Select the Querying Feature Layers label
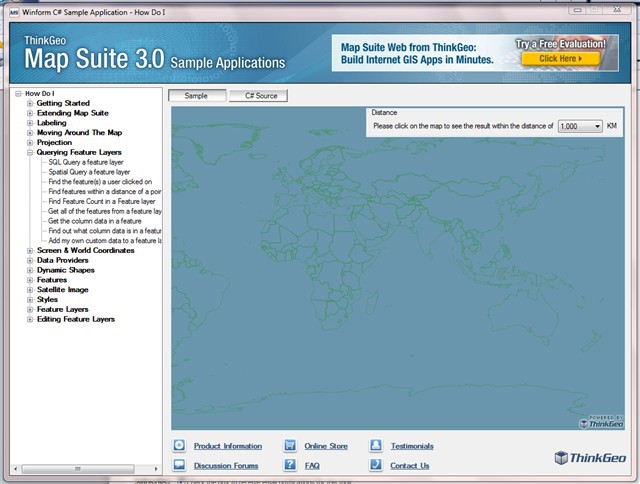The image size is (640, 484). [x=79, y=152]
